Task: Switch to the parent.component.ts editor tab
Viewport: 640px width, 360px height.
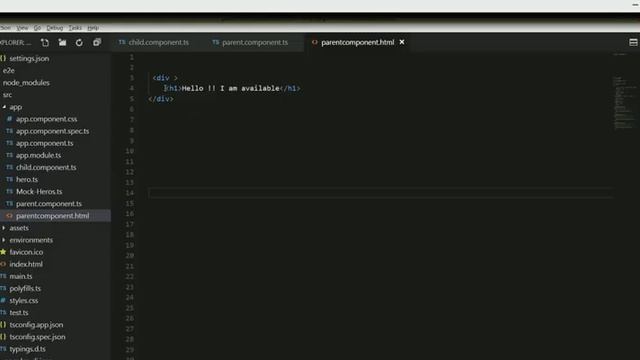Action: tap(255, 42)
